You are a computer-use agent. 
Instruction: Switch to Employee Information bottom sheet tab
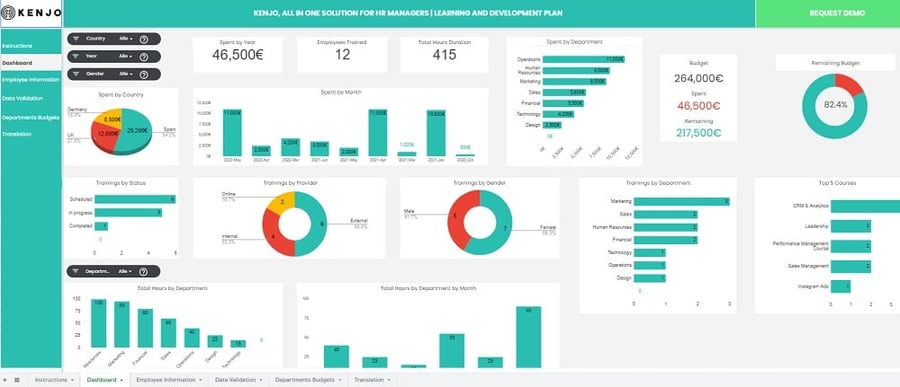[169, 380]
